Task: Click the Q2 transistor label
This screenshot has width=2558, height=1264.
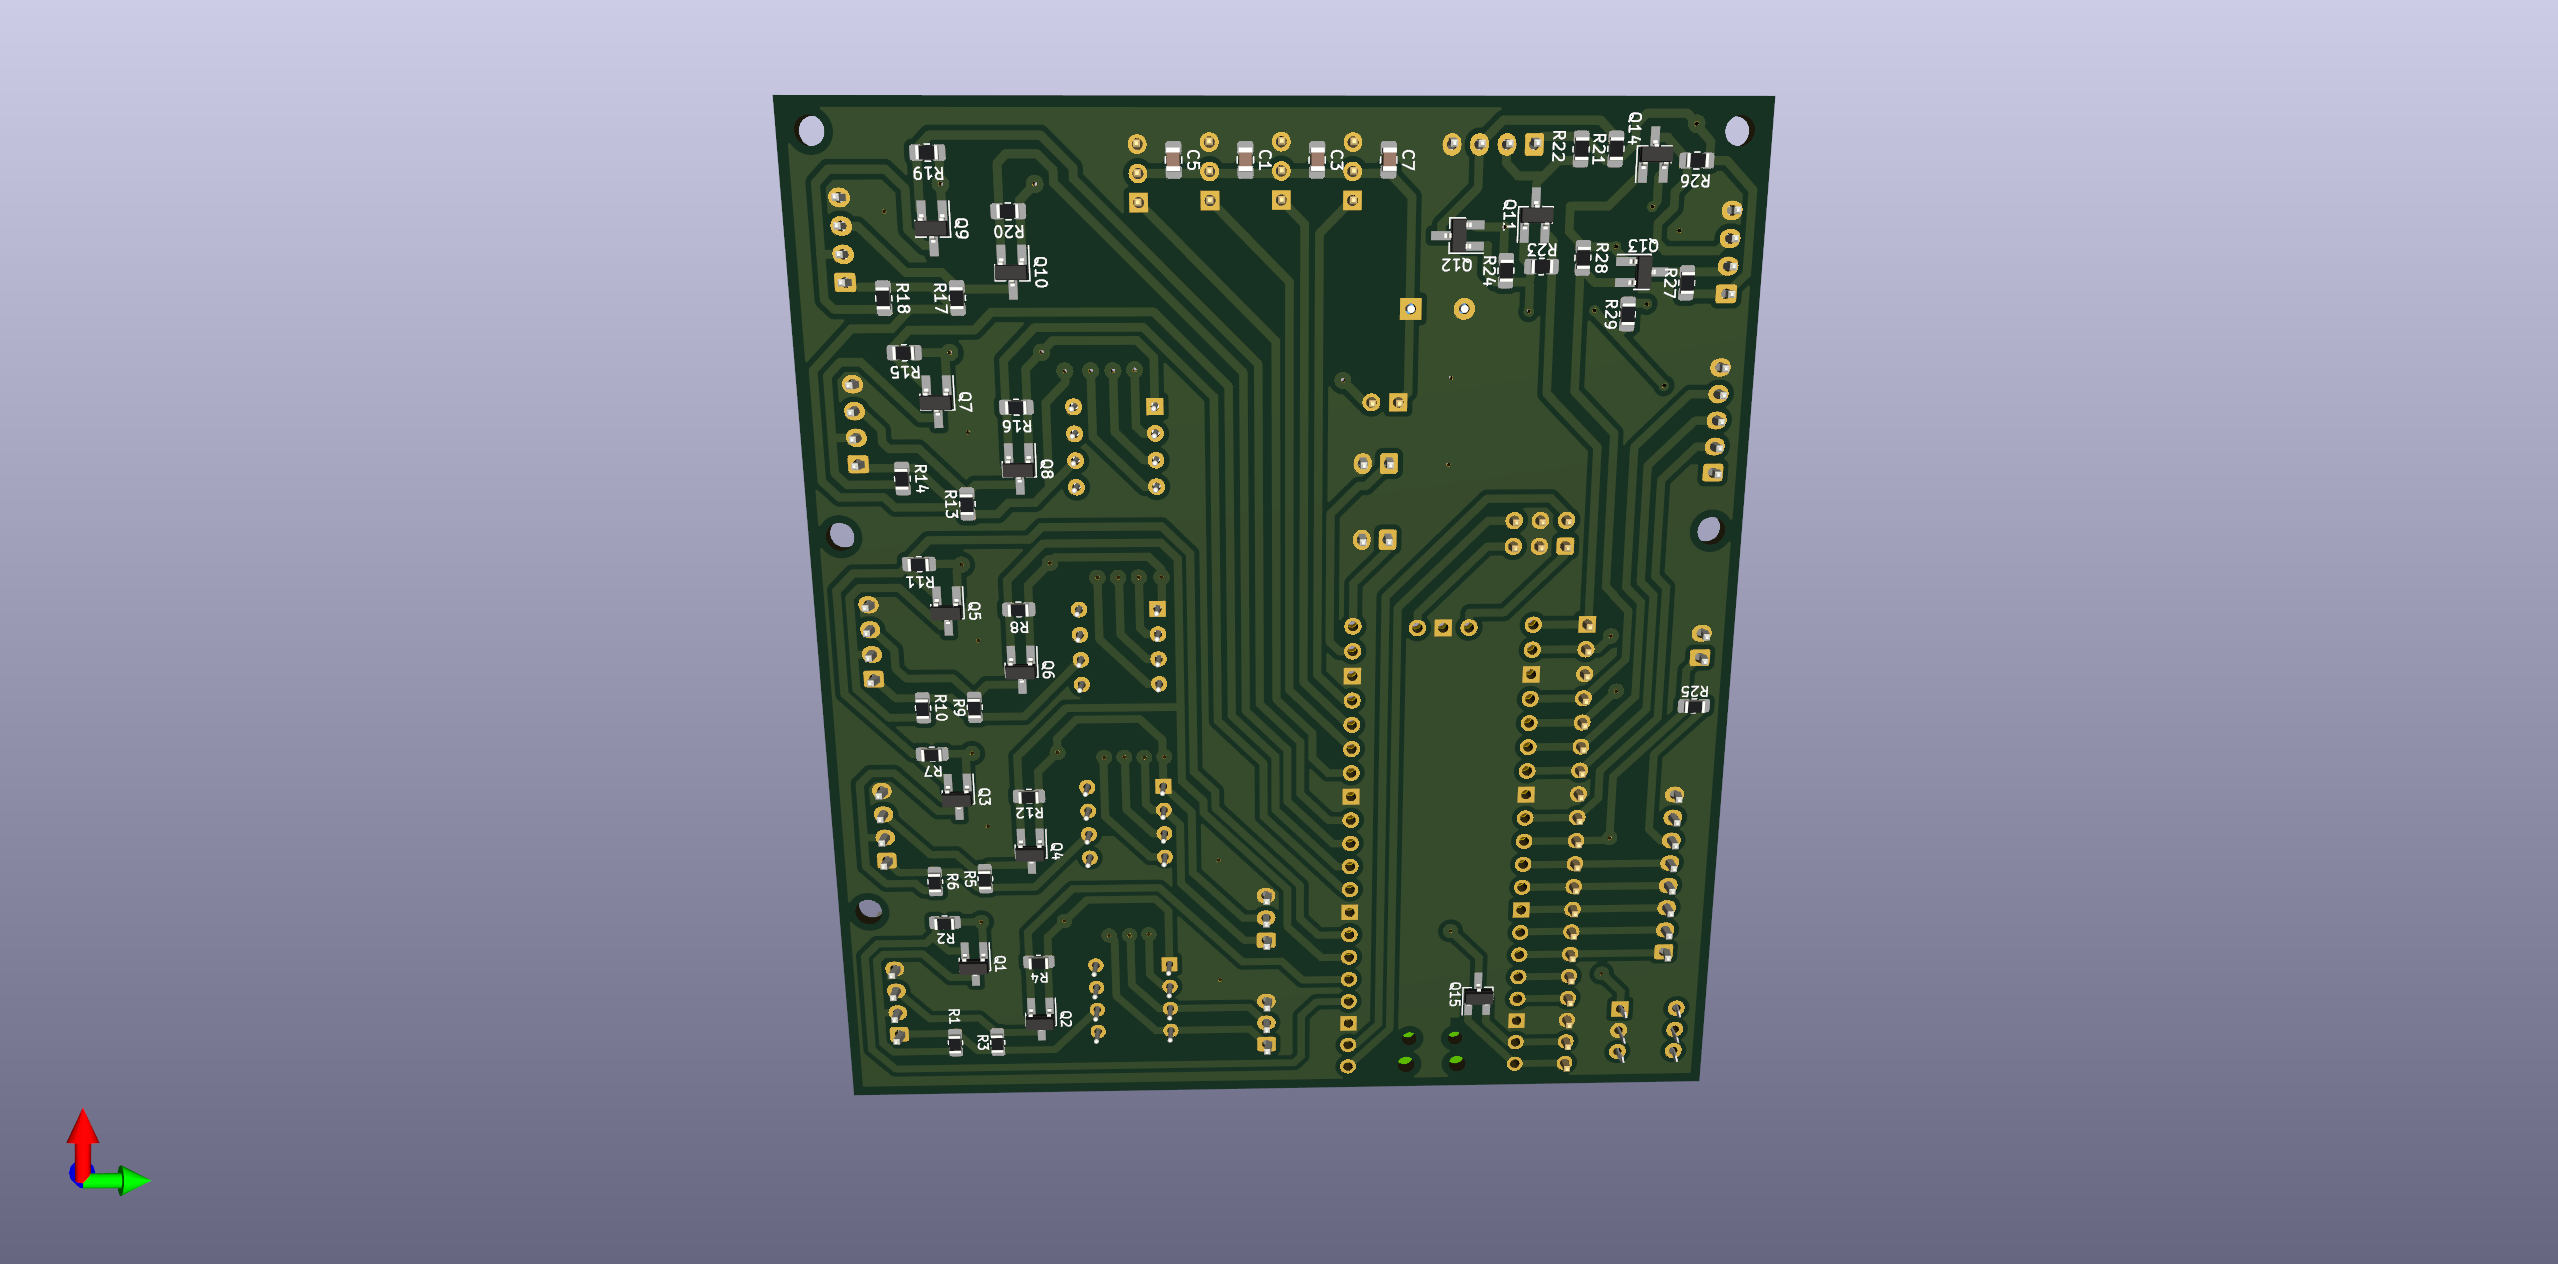Action: click(1065, 1018)
